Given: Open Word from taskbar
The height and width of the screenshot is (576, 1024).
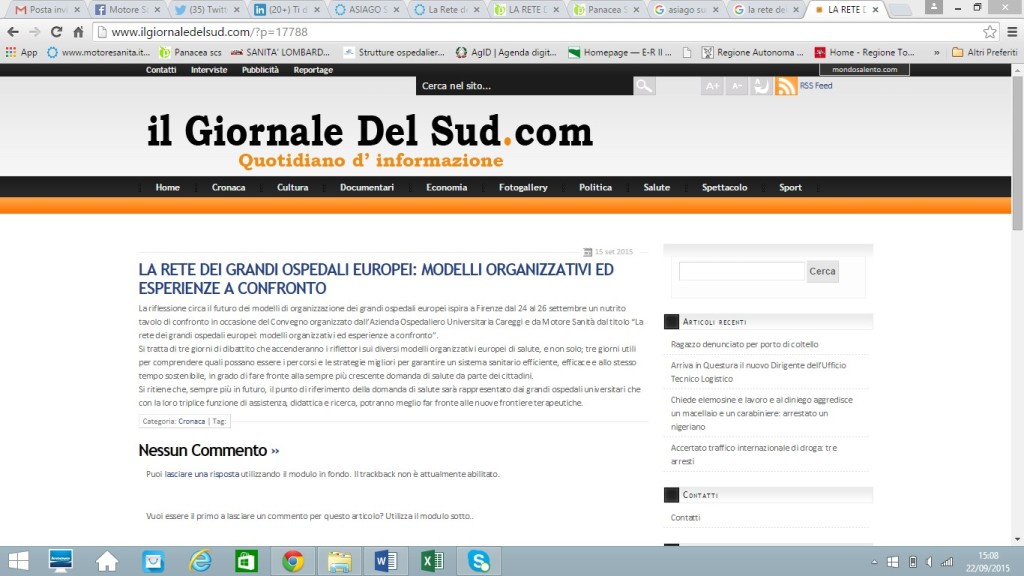Looking at the screenshot, I should [x=385, y=561].
